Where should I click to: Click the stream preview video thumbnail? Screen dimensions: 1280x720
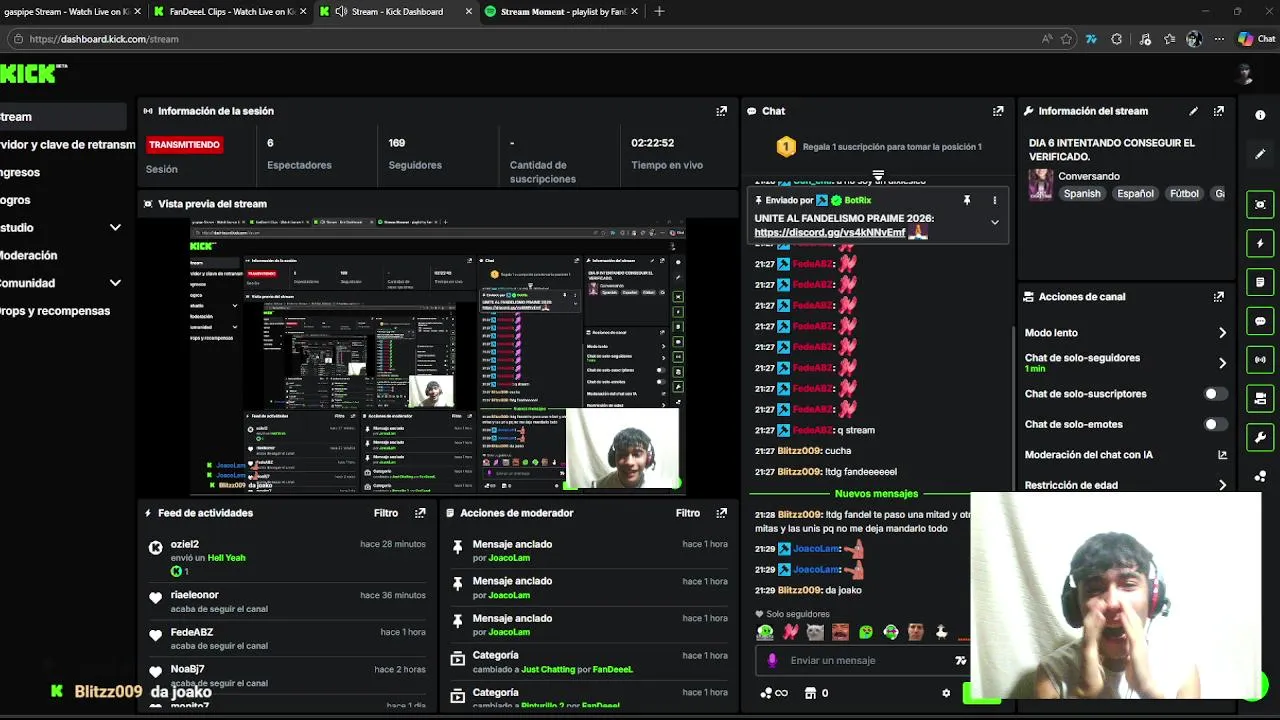click(437, 355)
